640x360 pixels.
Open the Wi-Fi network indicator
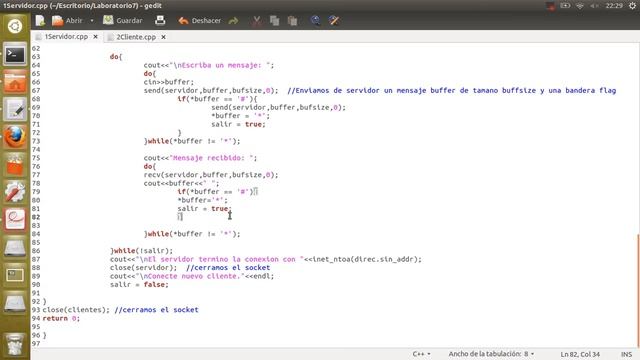pos(580,6)
